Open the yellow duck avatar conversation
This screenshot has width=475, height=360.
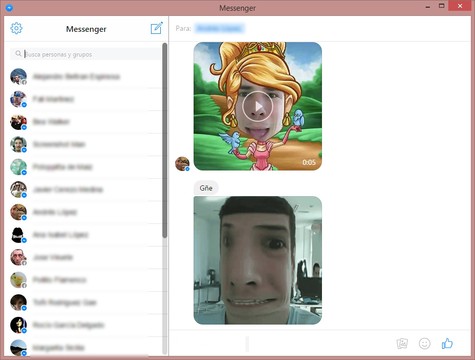point(86,280)
